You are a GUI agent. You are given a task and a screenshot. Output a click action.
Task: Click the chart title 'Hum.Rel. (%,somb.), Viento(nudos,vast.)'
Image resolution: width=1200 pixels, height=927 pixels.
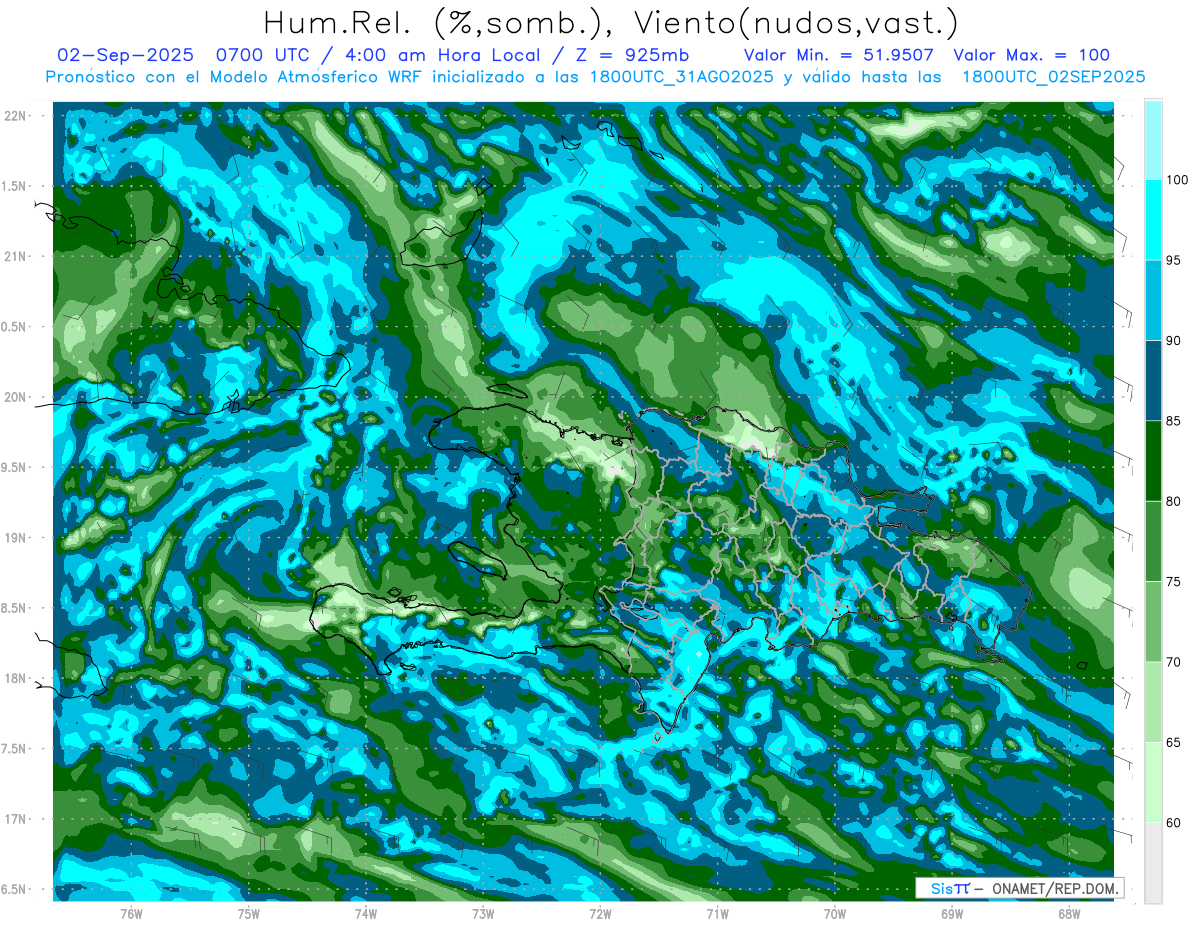point(611,22)
